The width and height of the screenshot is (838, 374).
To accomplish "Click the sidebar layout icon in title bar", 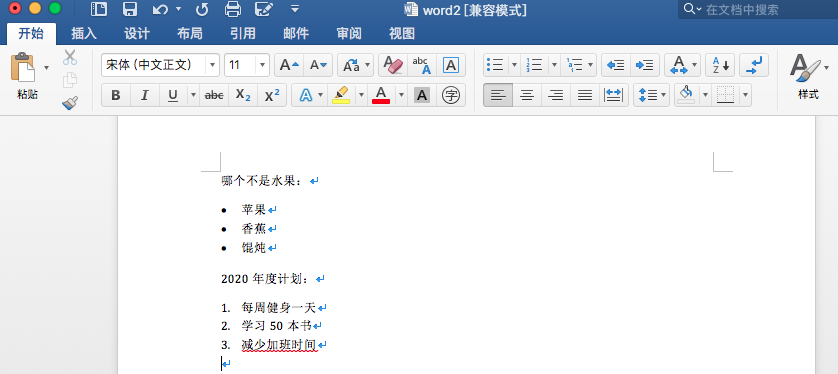I will point(99,9).
